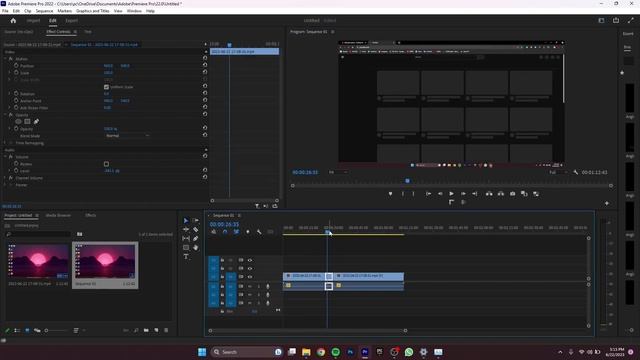Screen dimensions: 640x360
Task: Click the timeline playhead timecode
Action: [x=224, y=224]
